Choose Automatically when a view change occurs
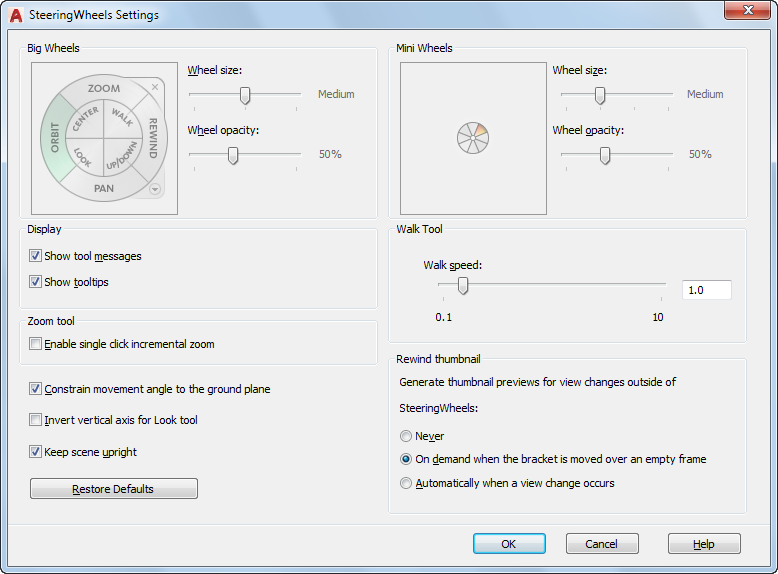Screen dimensions: 778x574 pyautogui.click(x=406, y=483)
